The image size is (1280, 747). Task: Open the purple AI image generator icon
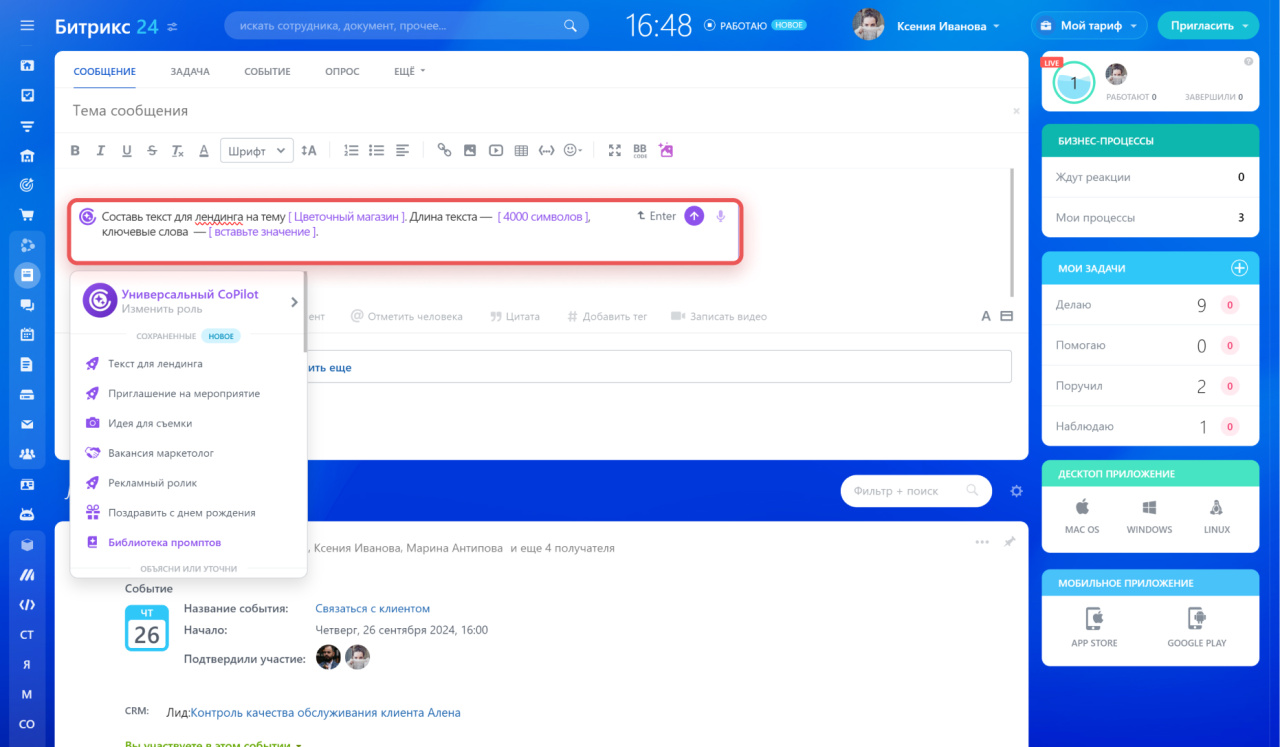[666, 151]
